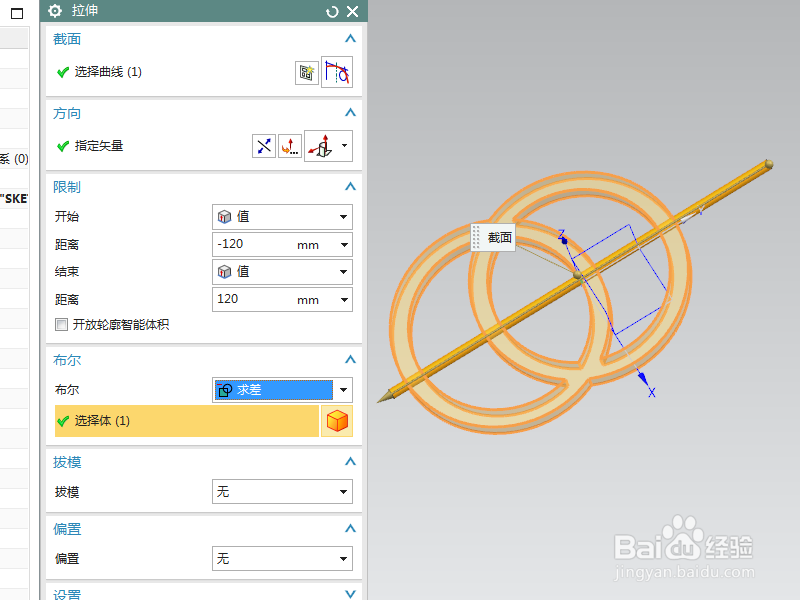
Task: Open the 偏置 dropdown set to 无
Action: coord(282,559)
